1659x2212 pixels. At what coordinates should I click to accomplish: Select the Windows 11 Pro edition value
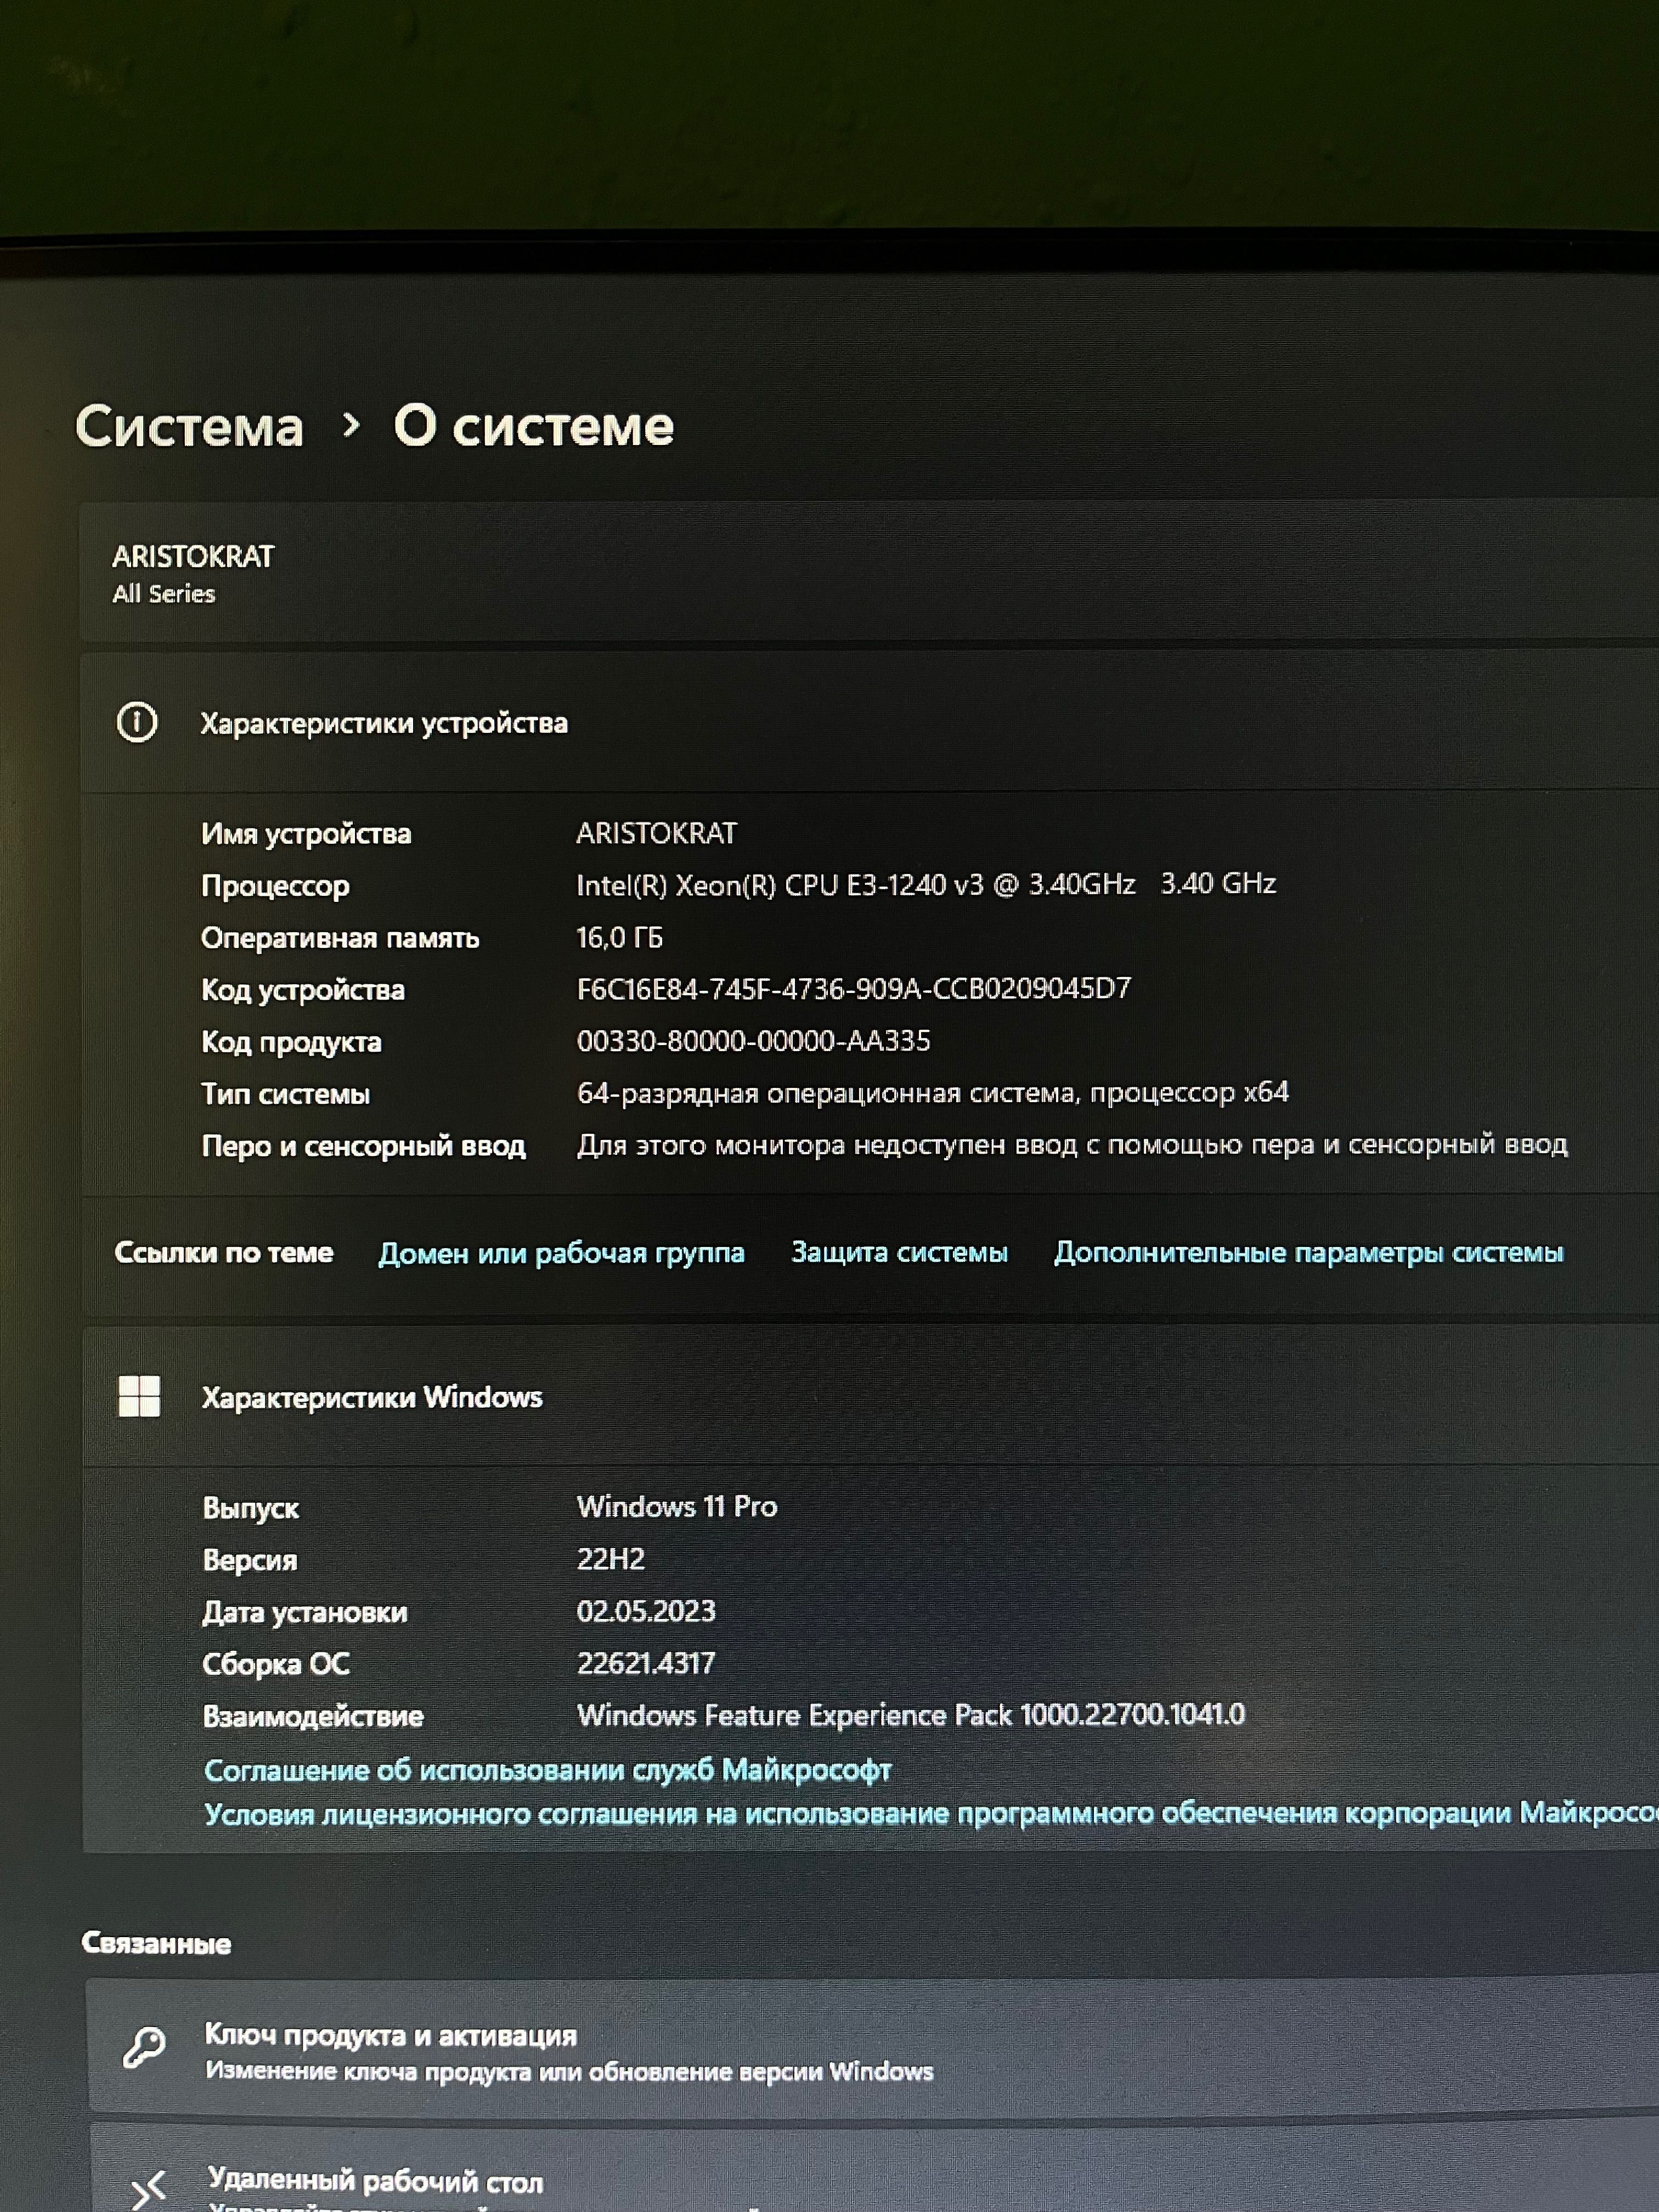pyautogui.click(x=677, y=1506)
